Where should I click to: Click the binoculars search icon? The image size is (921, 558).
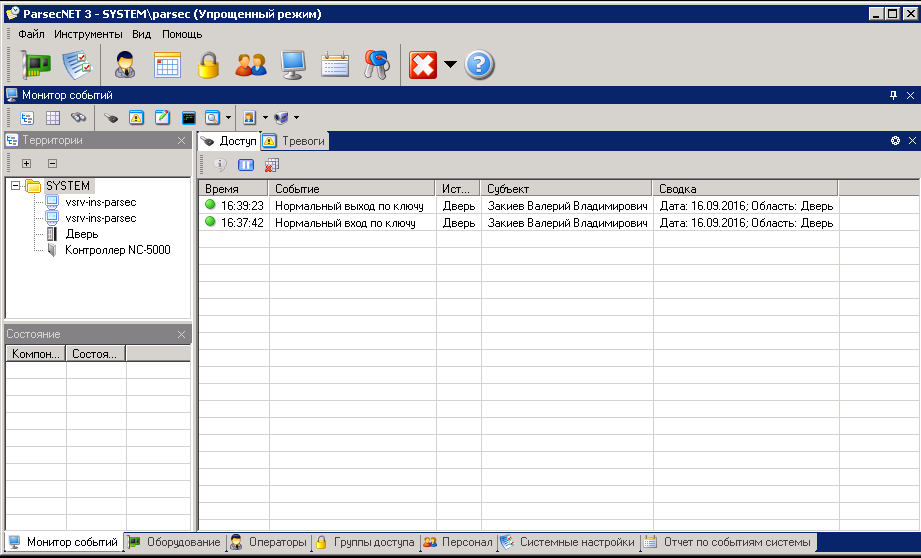78,117
